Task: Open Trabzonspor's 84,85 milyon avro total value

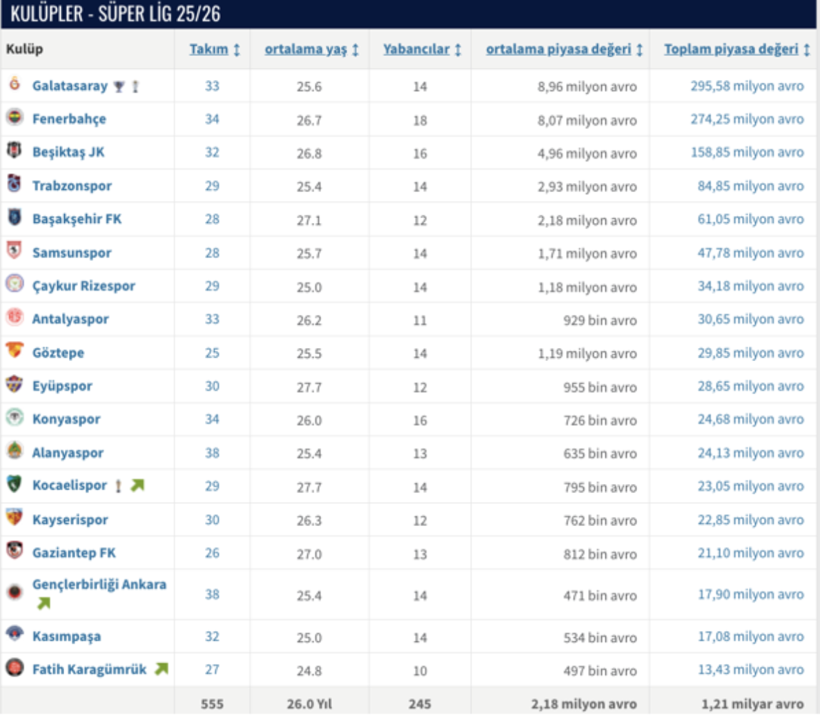Action: point(750,186)
